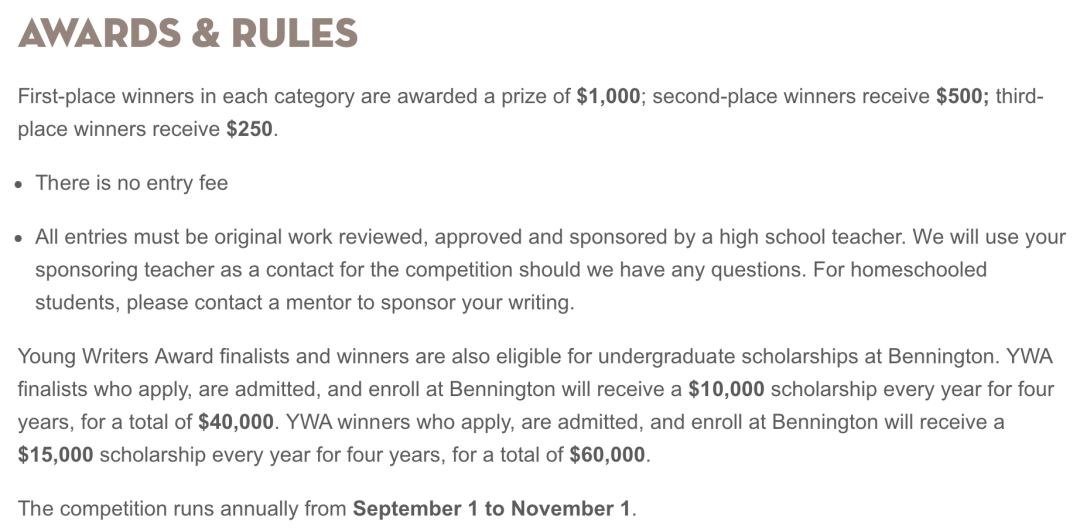Click the bold $250 third-place amount
Screen dimensions: 1080x532
[x=250, y=130]
